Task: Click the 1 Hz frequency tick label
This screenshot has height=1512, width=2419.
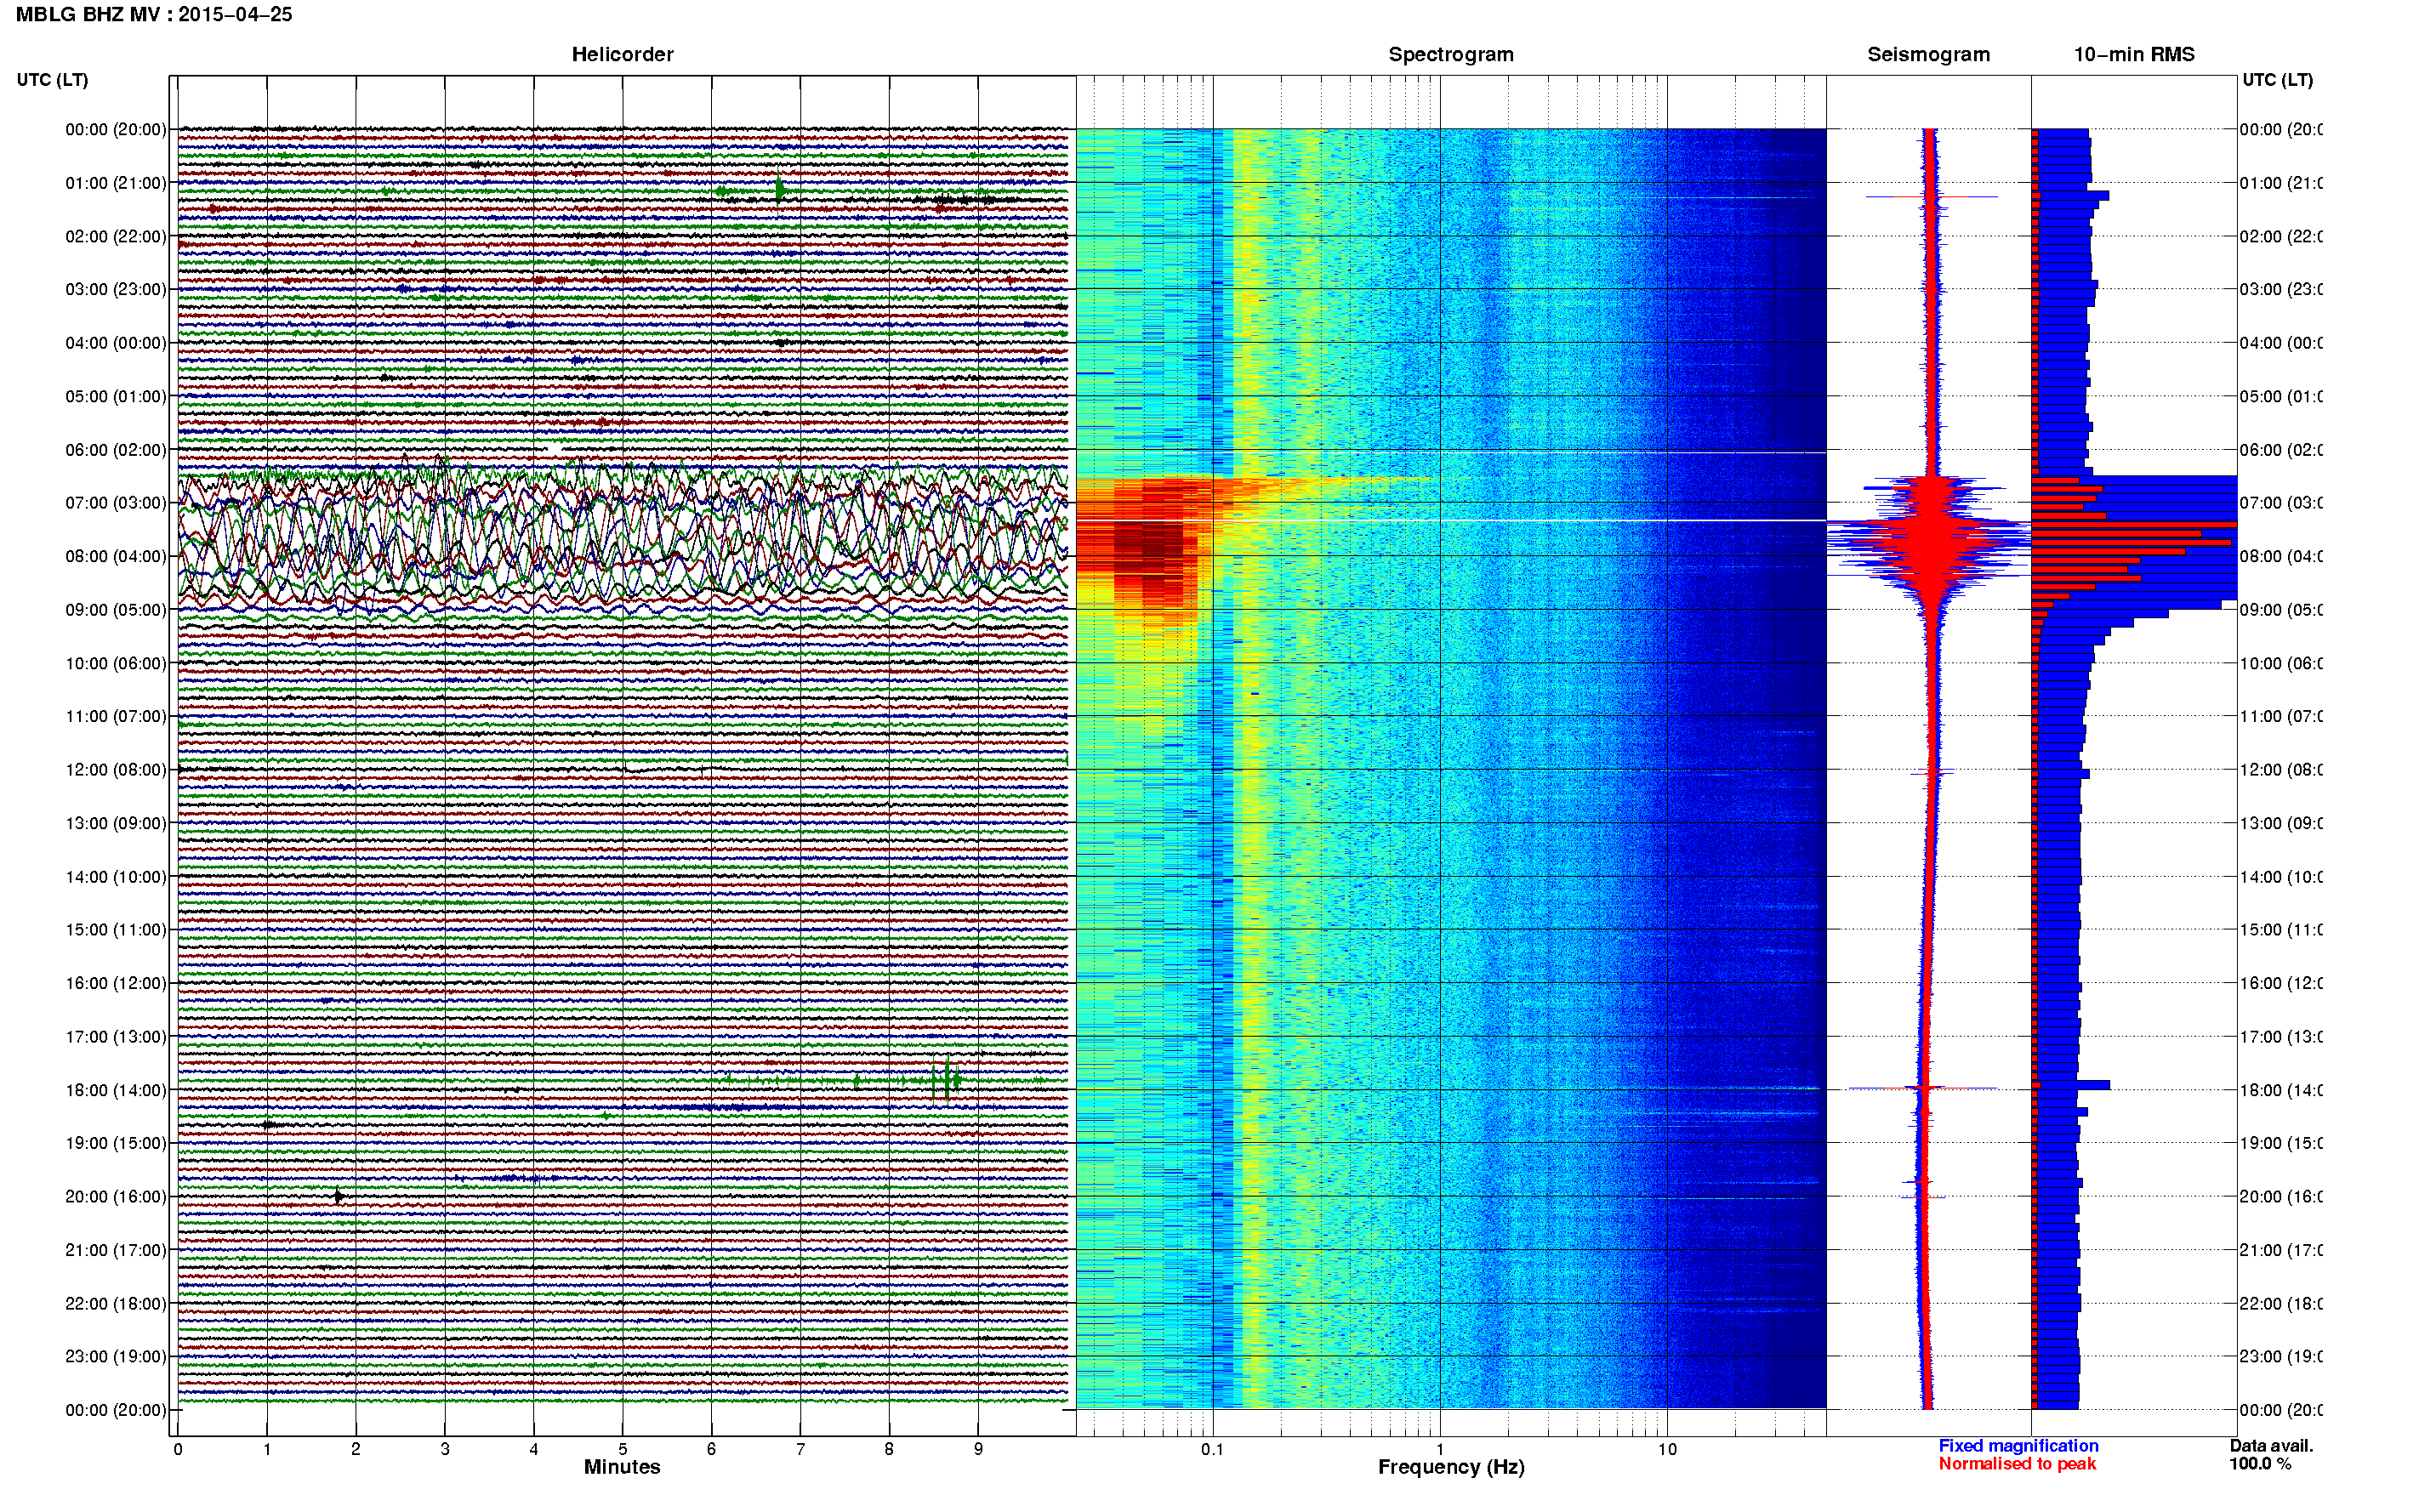Action: click(x=1440, y=1449)
